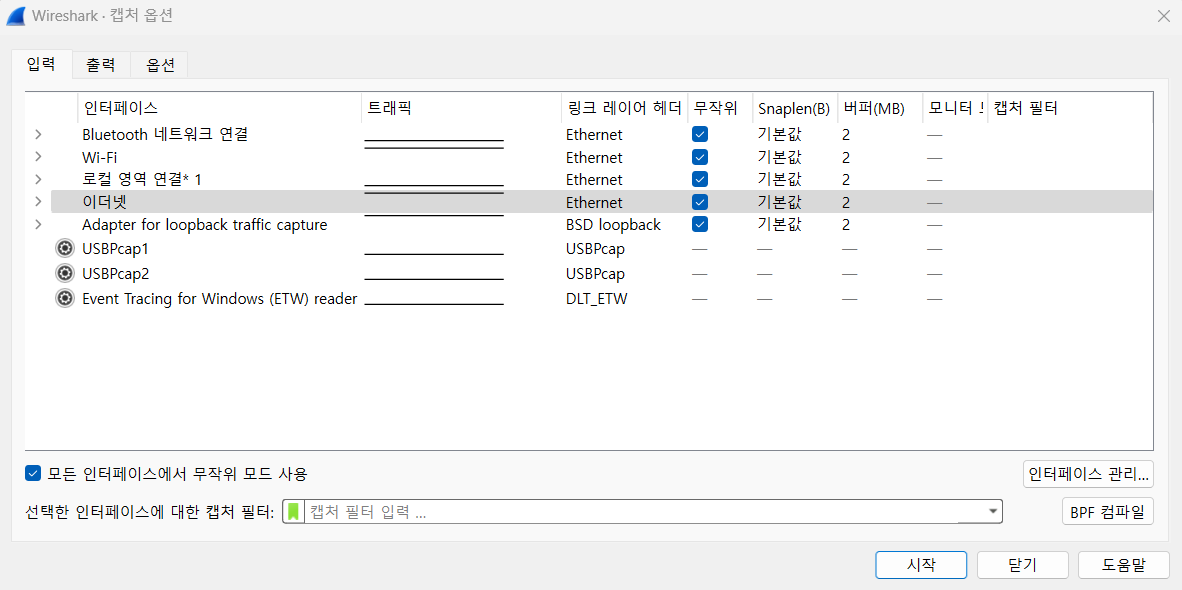Uncheck 모든 인터페이스에서 무작위 모드 사용
This screenshot has height=590, width=1182.
click(32, 473)
